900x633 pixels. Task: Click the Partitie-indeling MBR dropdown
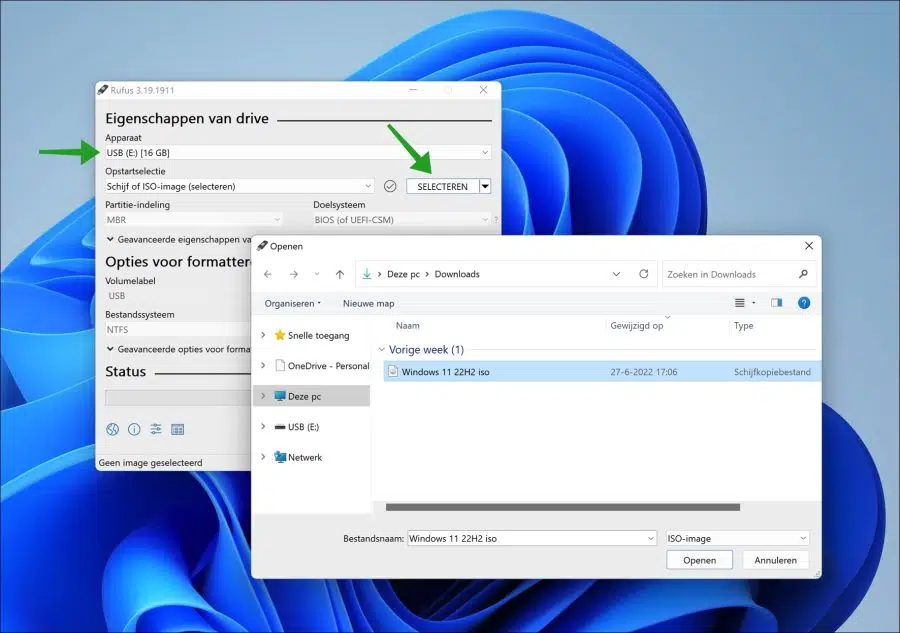tap(193, 220)
